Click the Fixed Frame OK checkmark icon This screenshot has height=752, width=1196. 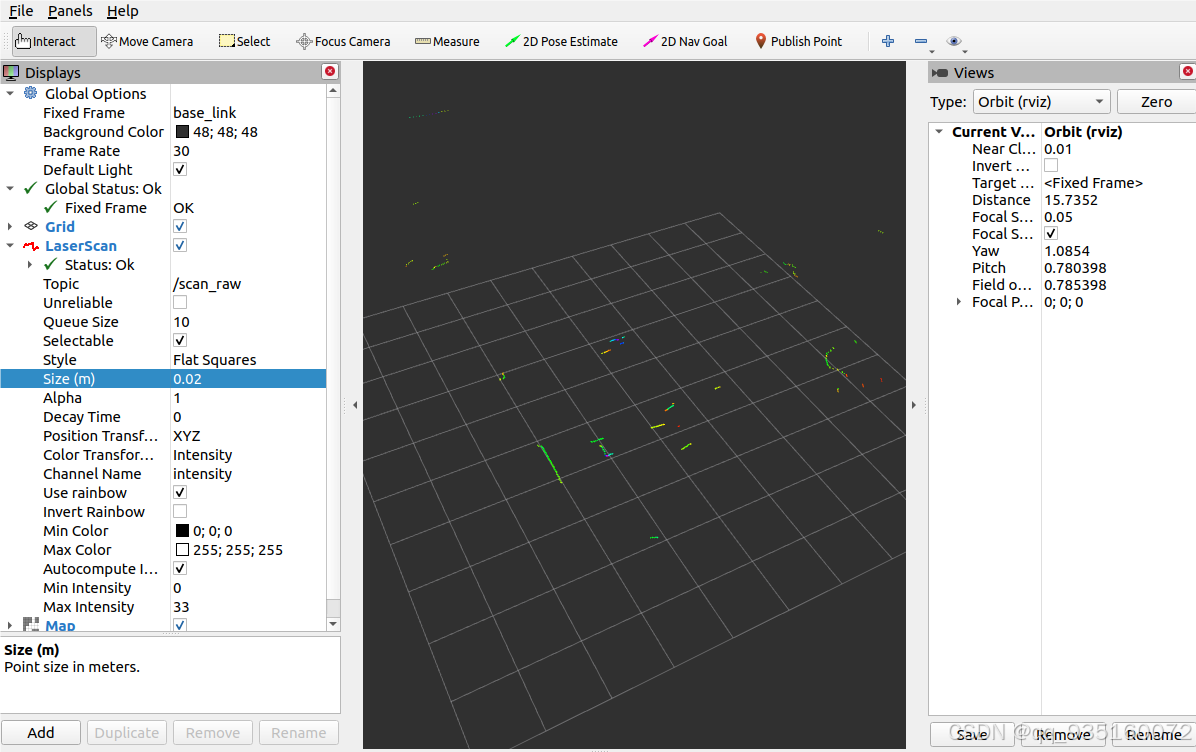[x=50, y=207]
